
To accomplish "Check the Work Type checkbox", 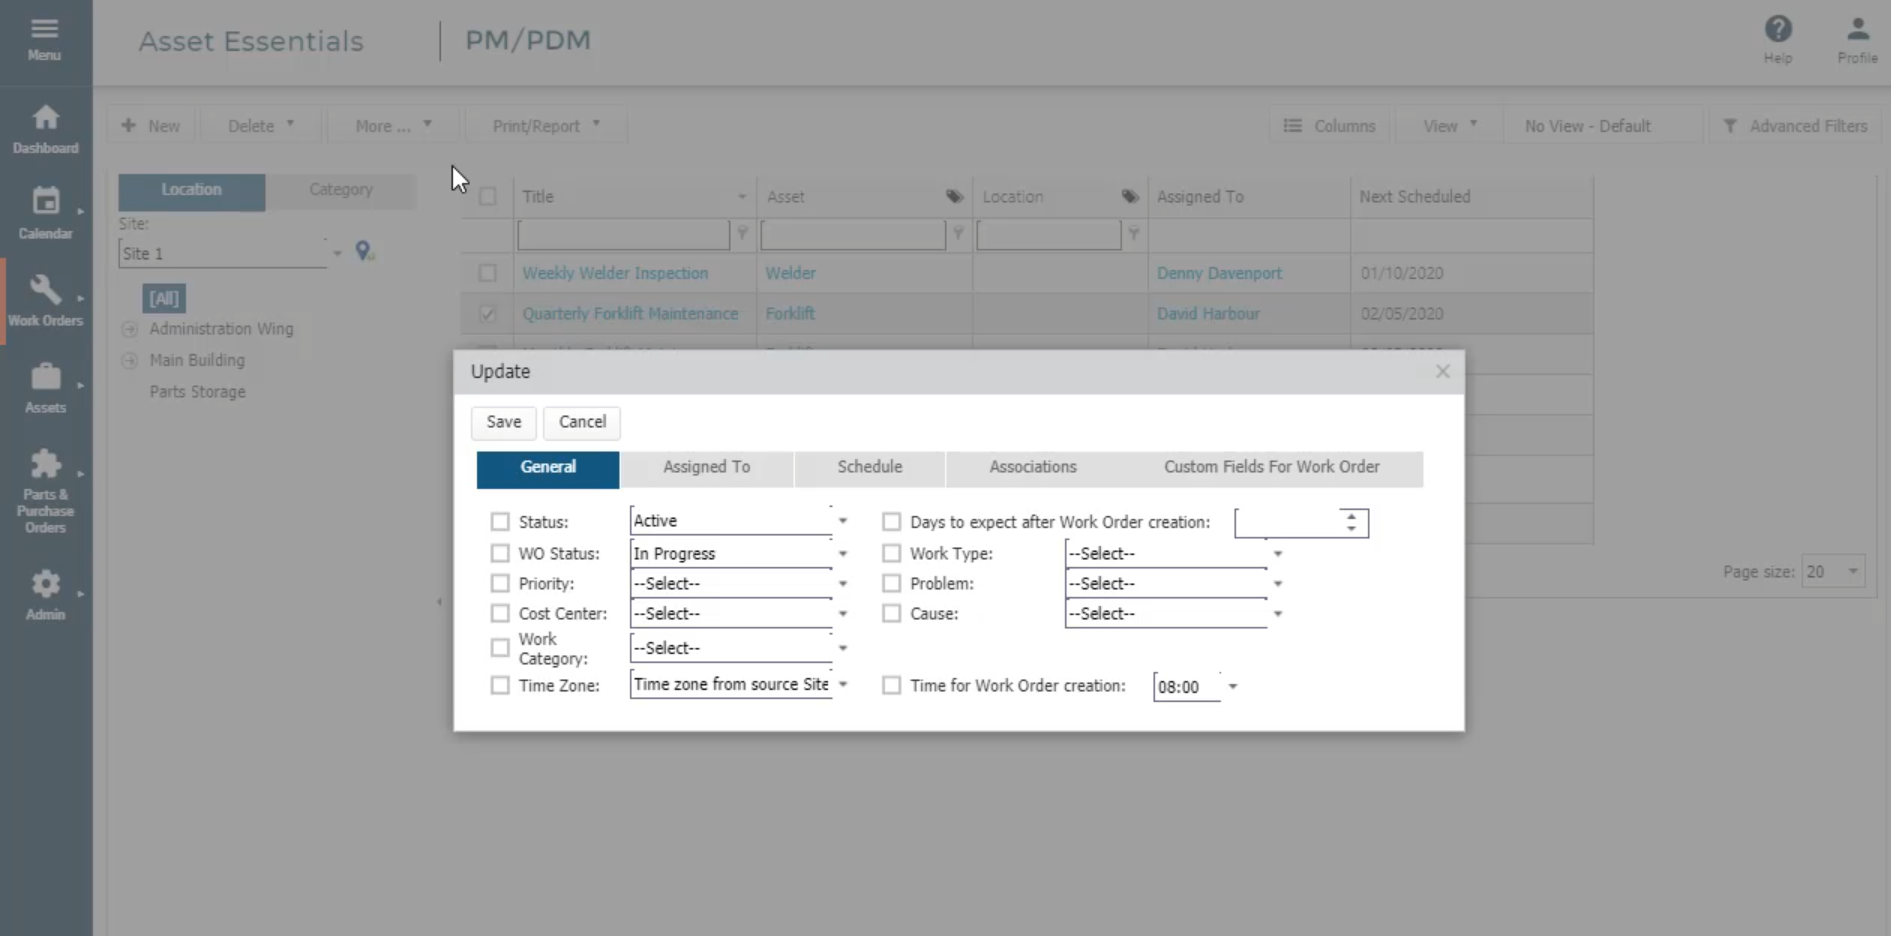I will click(891, 553).
